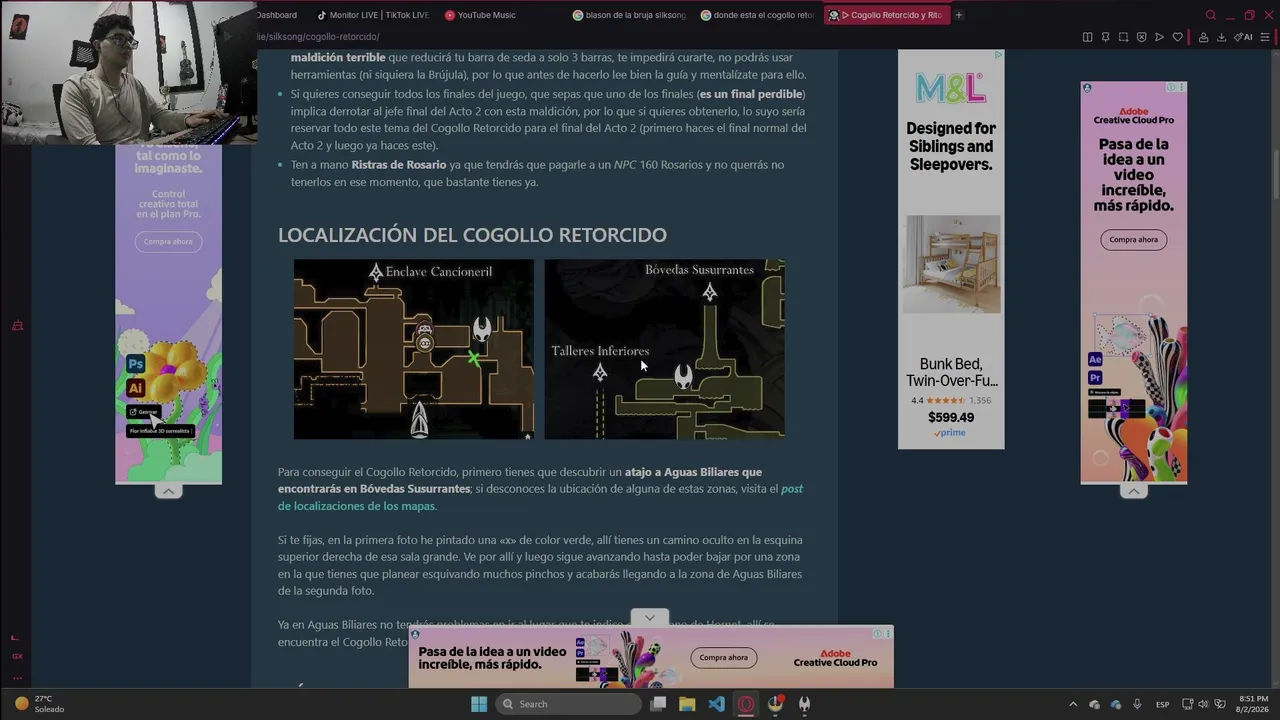1280x720 pixels.
Task: Collapse bottom banner ad with down chevron
Action: [650, 618]
